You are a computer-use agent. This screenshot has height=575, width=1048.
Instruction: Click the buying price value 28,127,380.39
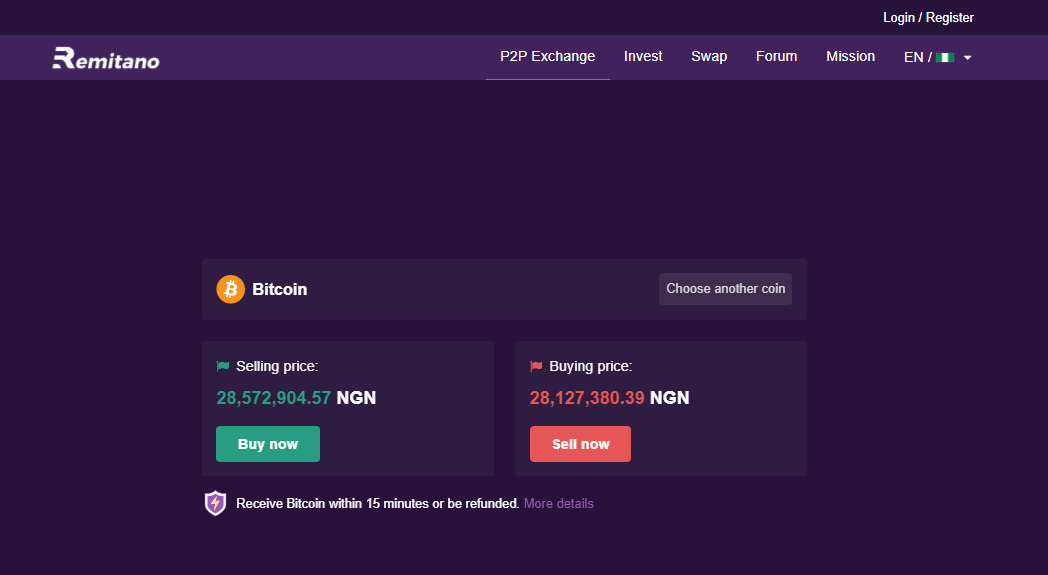pyautogui.click(x=586, y=398)
